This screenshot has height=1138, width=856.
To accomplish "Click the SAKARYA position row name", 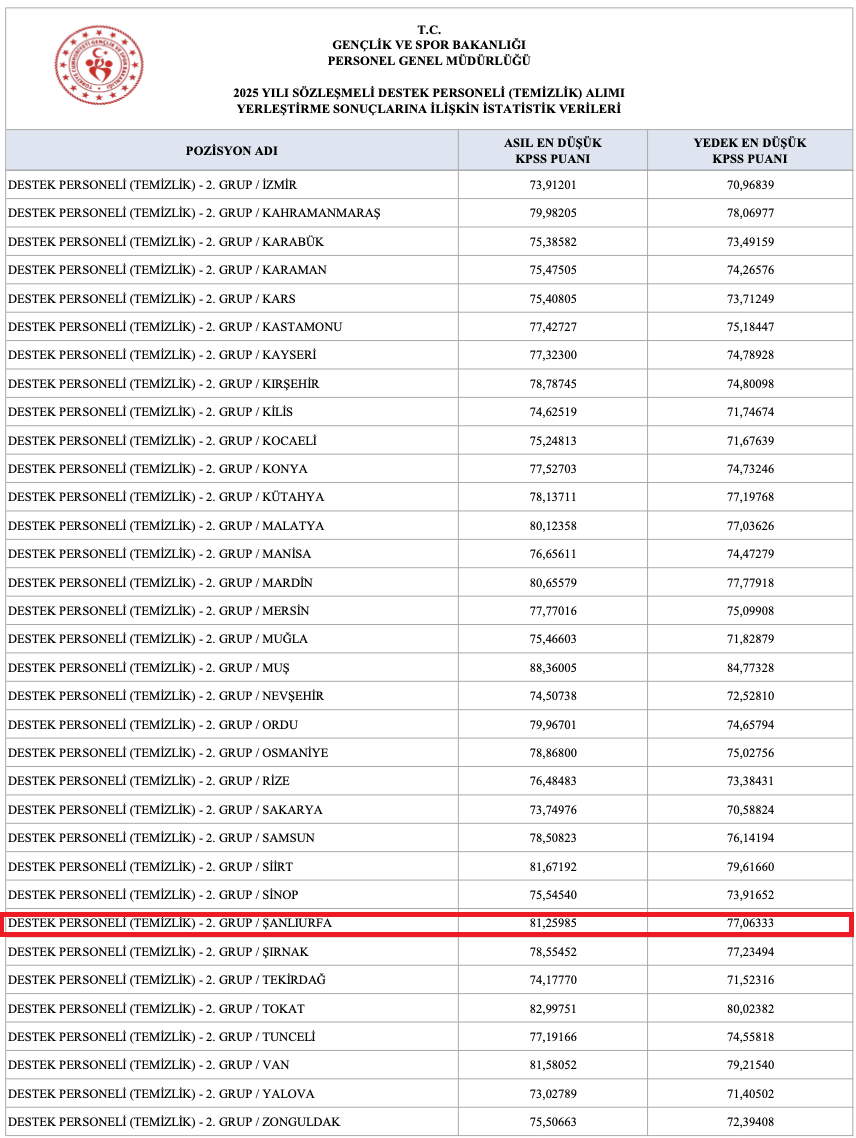I will click(165, 810).
